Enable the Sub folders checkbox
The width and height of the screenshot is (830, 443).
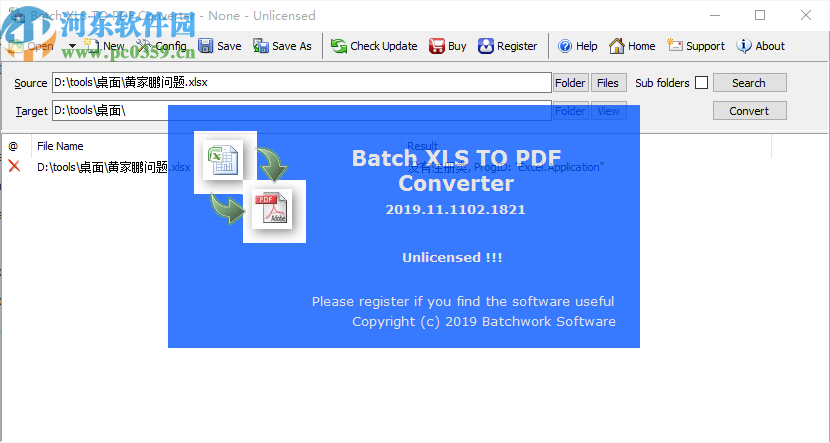(701, 83)
